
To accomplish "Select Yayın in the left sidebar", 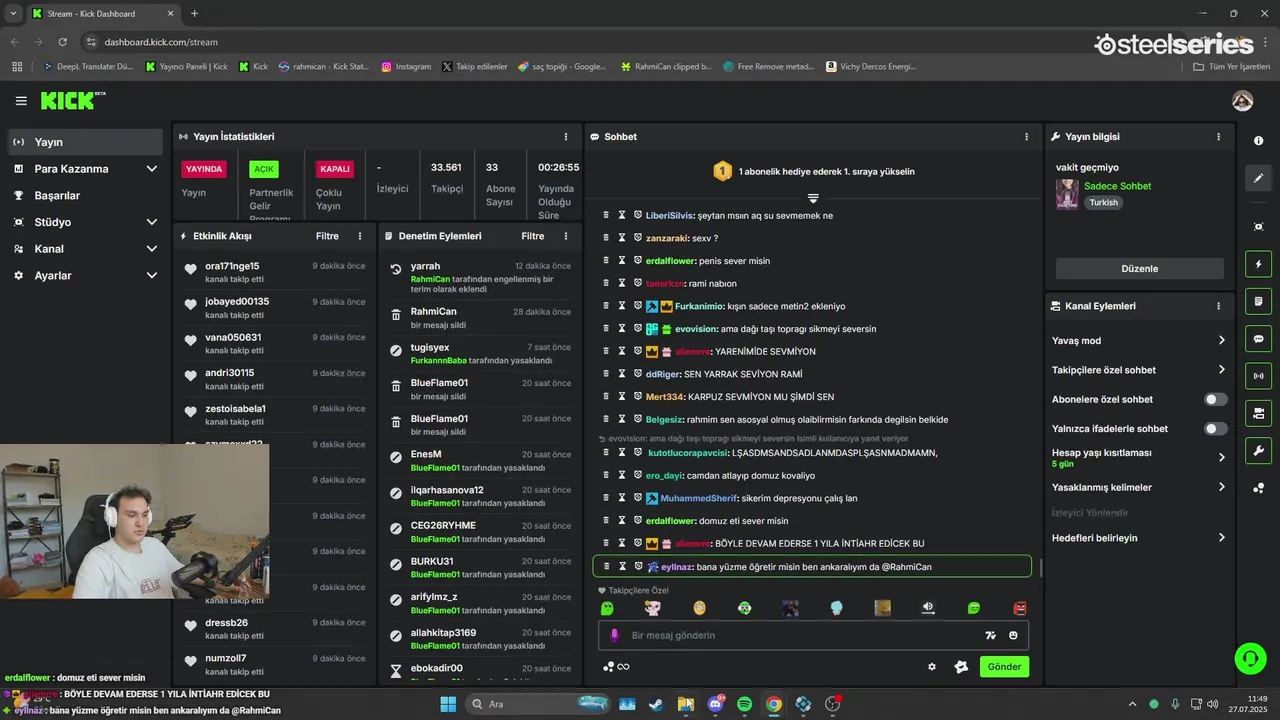I will click(85, 142).
